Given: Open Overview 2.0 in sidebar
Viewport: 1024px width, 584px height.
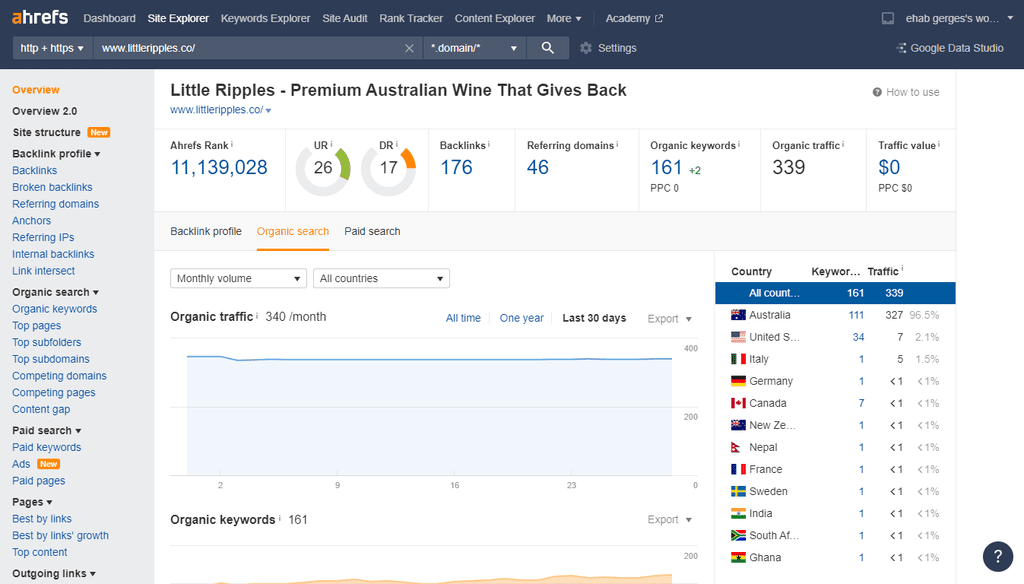Looking at the screenshot, I should 44,111.
